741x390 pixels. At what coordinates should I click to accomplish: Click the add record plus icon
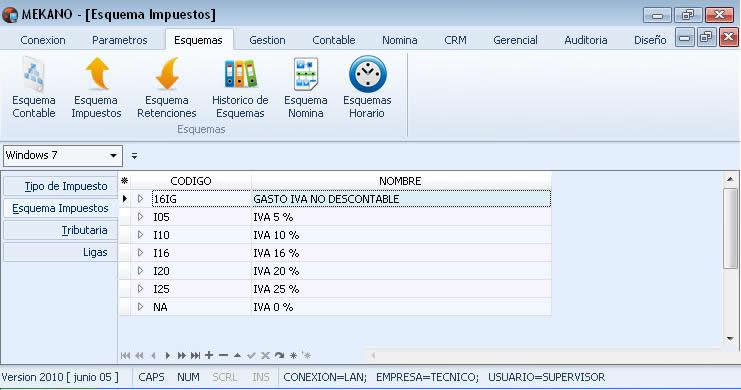pos(209,355)
